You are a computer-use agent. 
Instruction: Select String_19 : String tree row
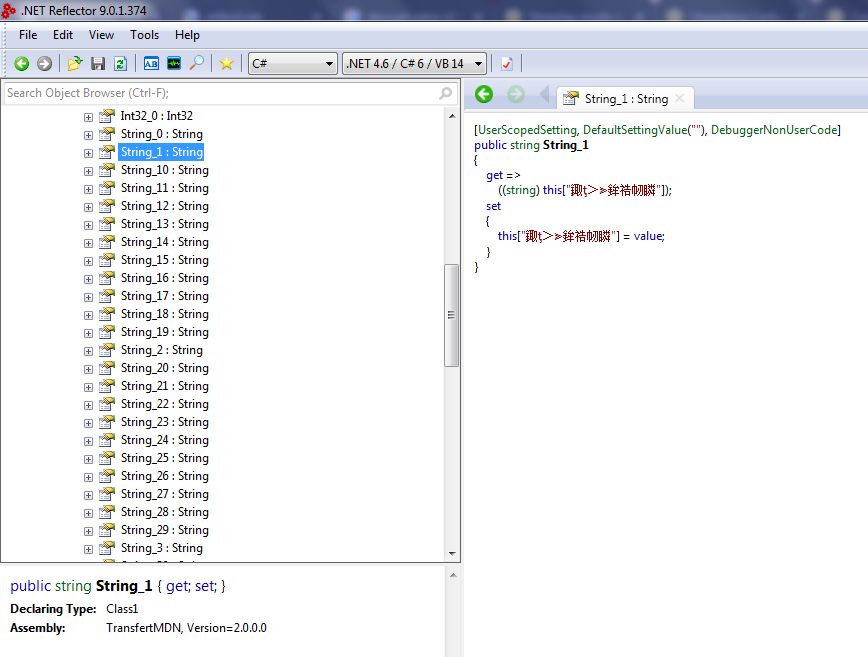165,332
